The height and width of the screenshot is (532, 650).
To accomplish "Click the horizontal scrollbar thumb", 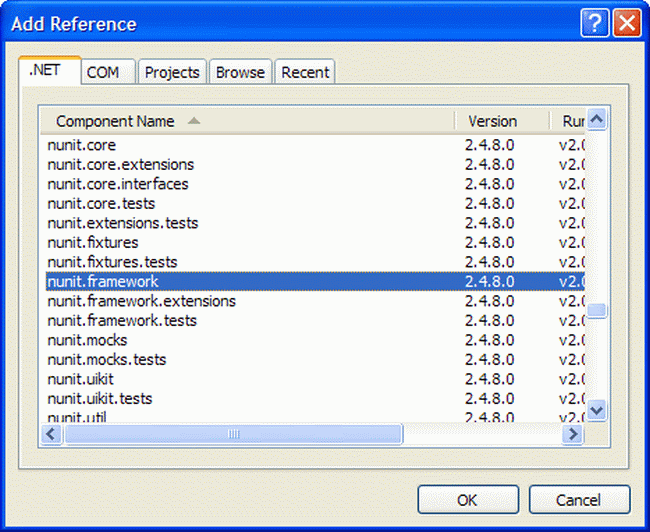I will pyautogui.click(x=233, y=434).
